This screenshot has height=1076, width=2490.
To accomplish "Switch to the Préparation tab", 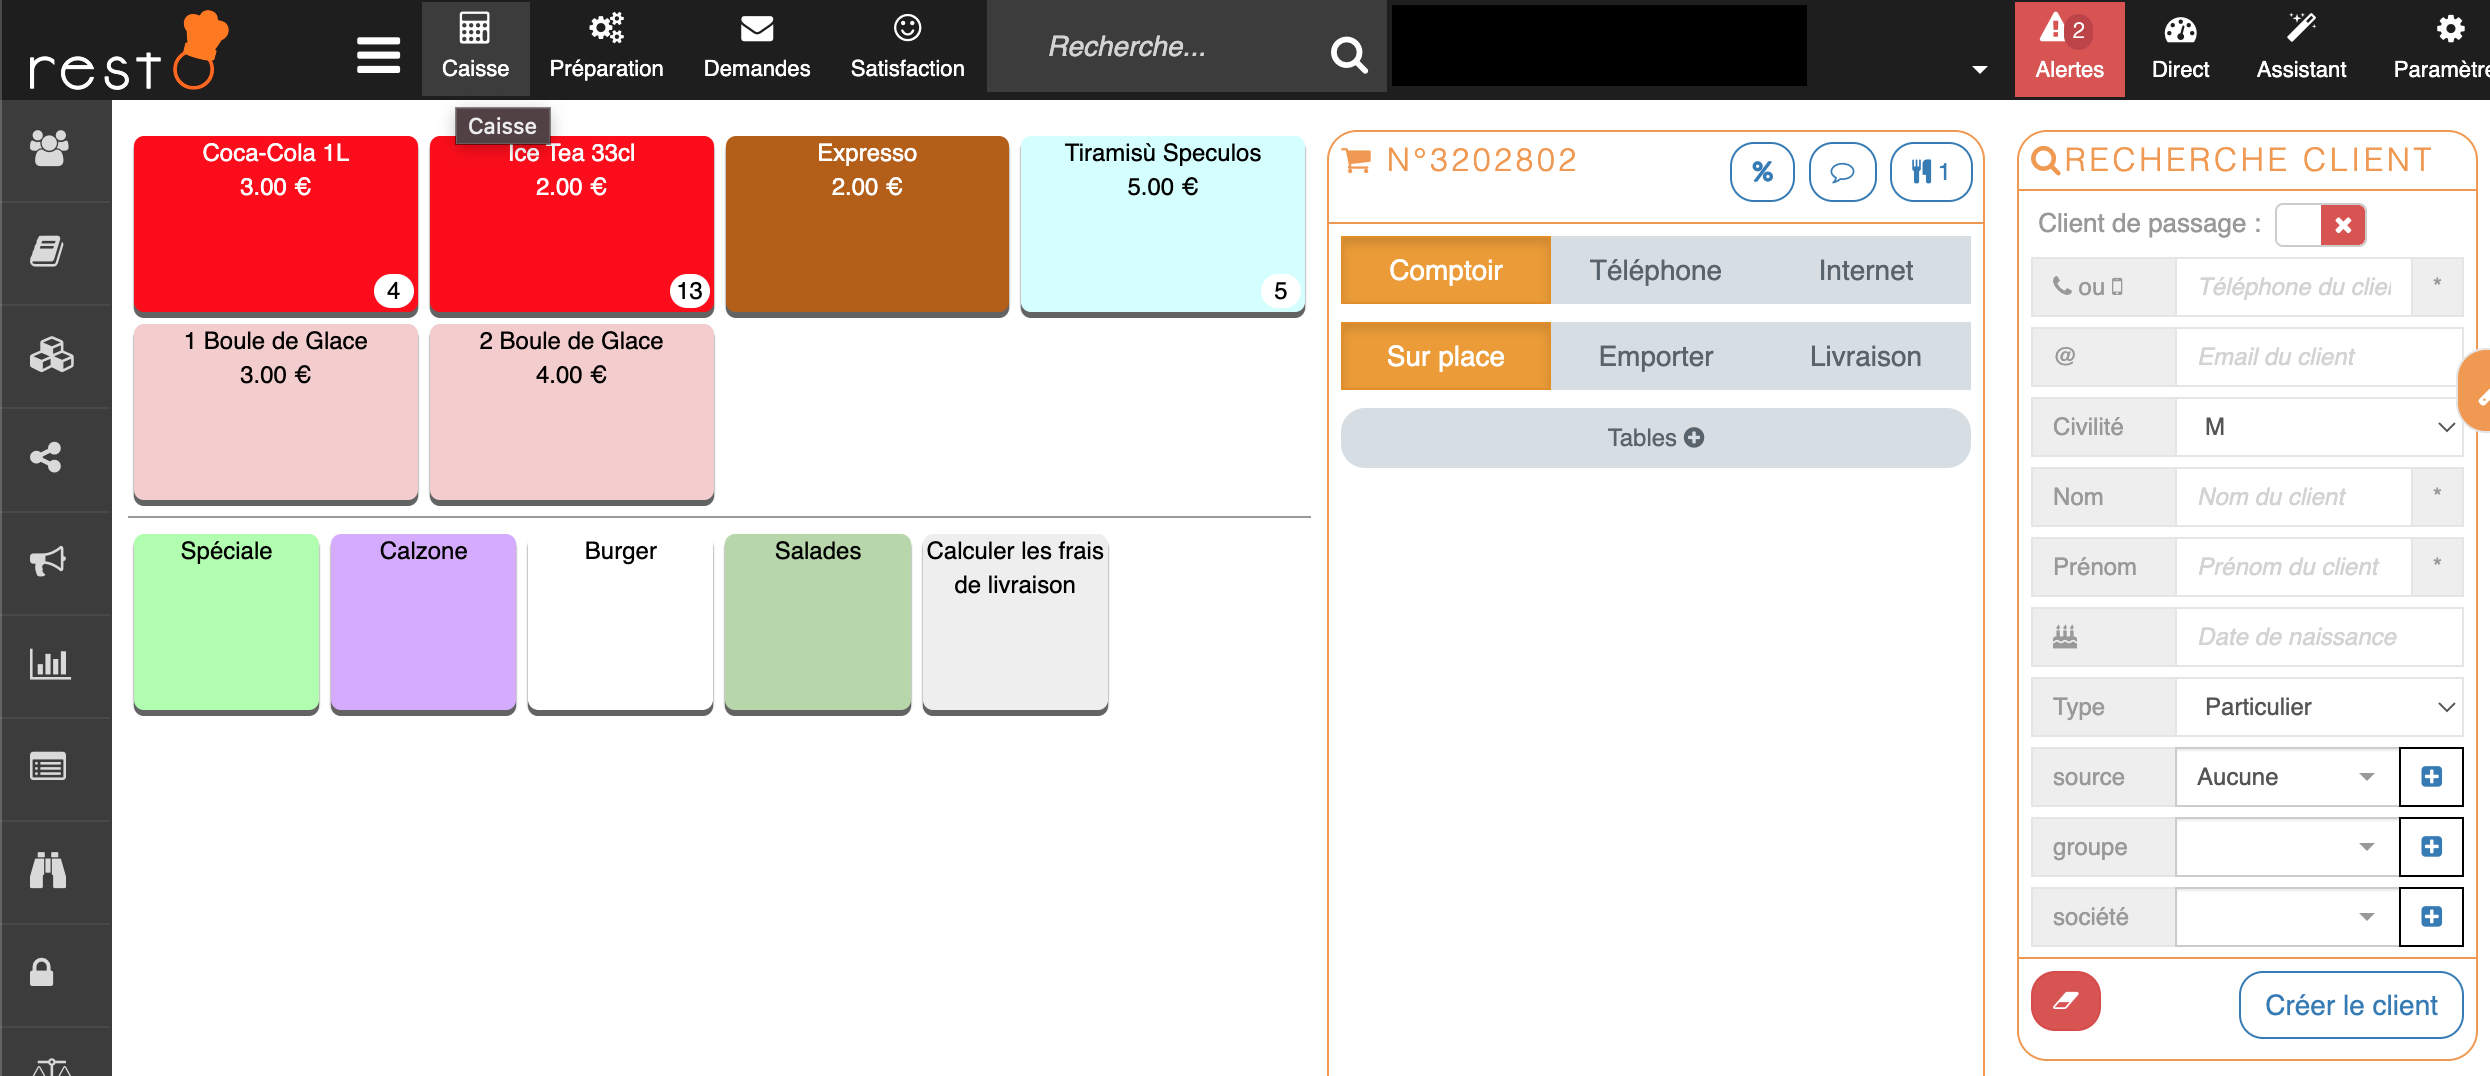I will (606, 48).
